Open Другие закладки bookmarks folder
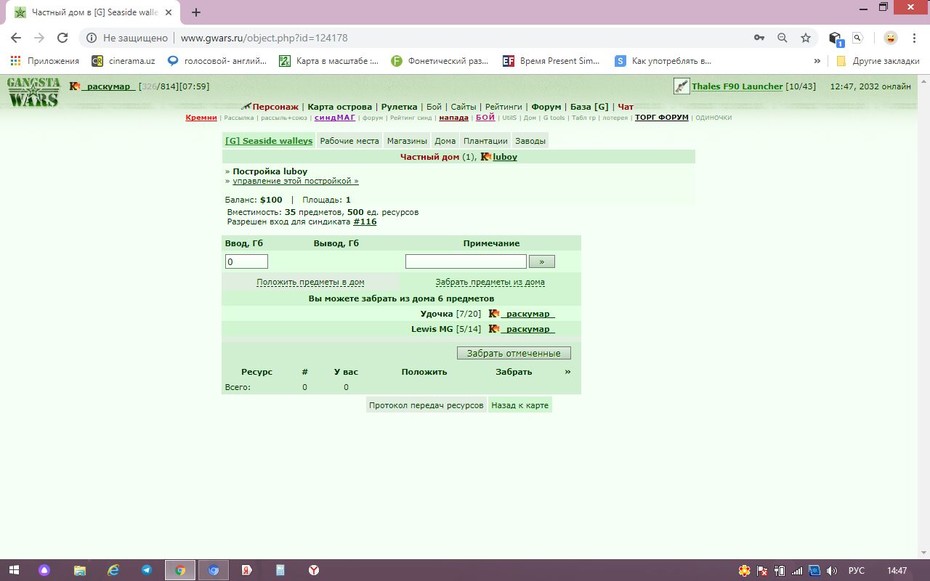 click(x=878, y=60)
